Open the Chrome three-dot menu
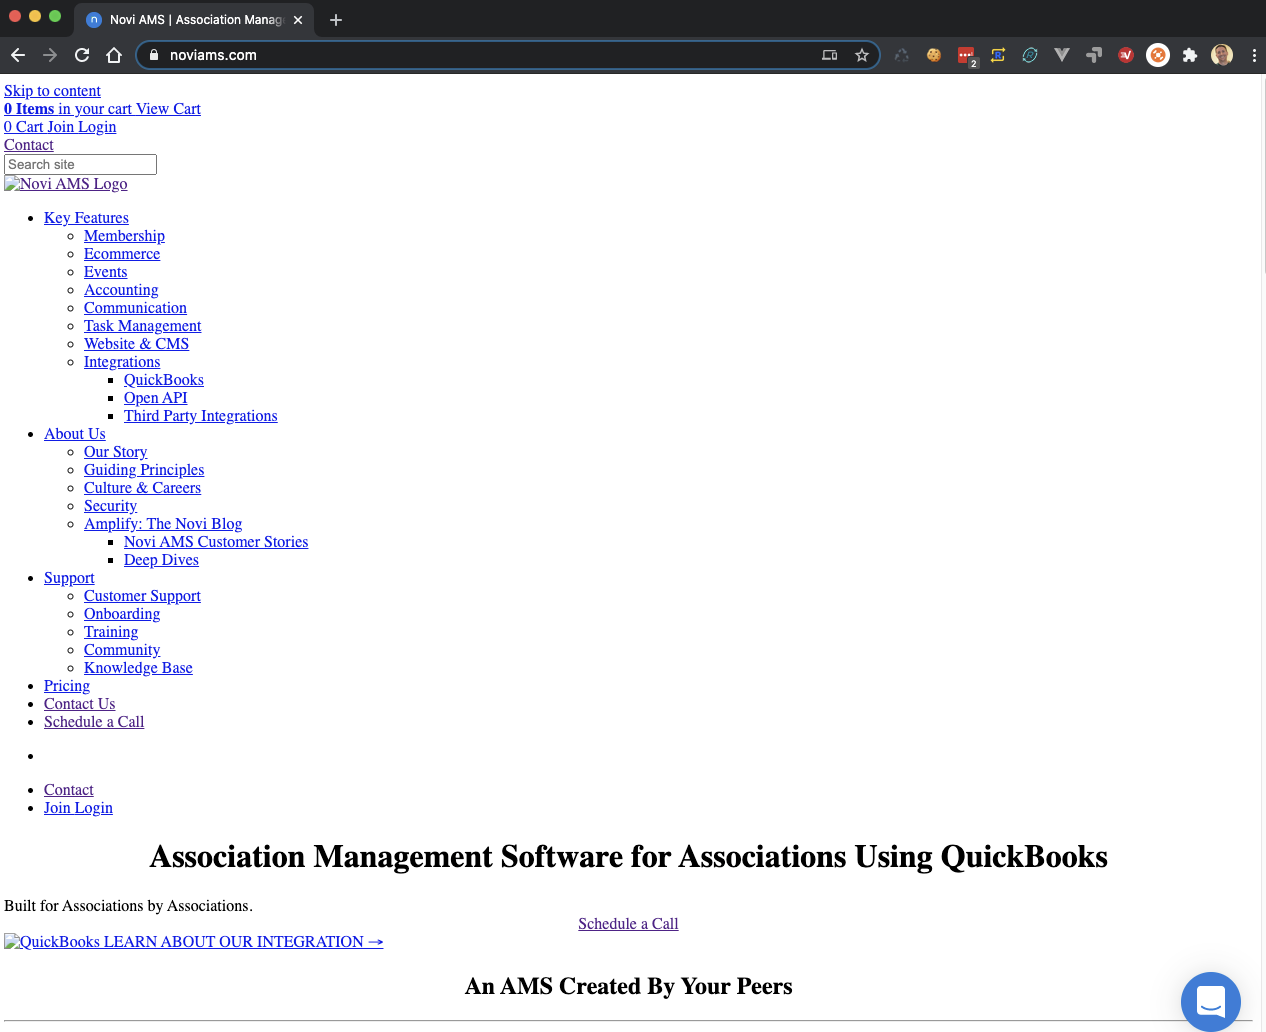Screen dimensions: 1266x1032 point(1254,55)
